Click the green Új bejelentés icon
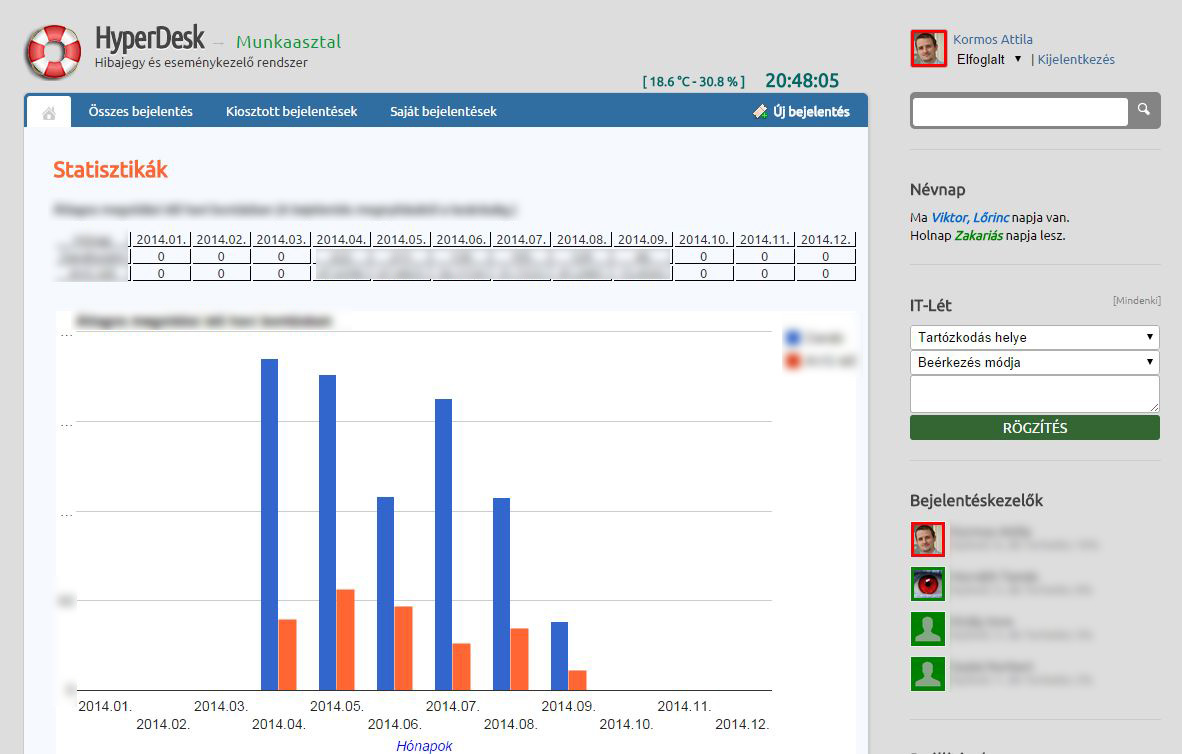Screen dimensions: 1182x754 (760, 112)
